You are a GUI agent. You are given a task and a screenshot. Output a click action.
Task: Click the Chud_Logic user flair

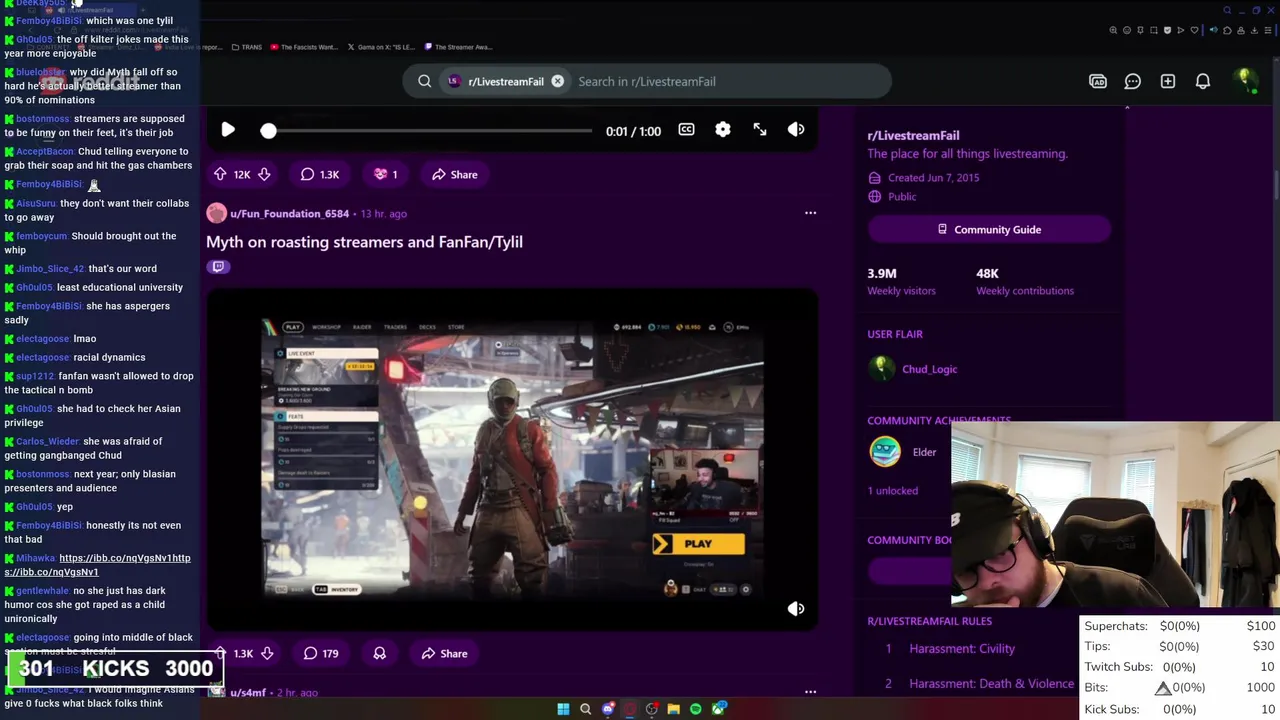pos(929,369)
